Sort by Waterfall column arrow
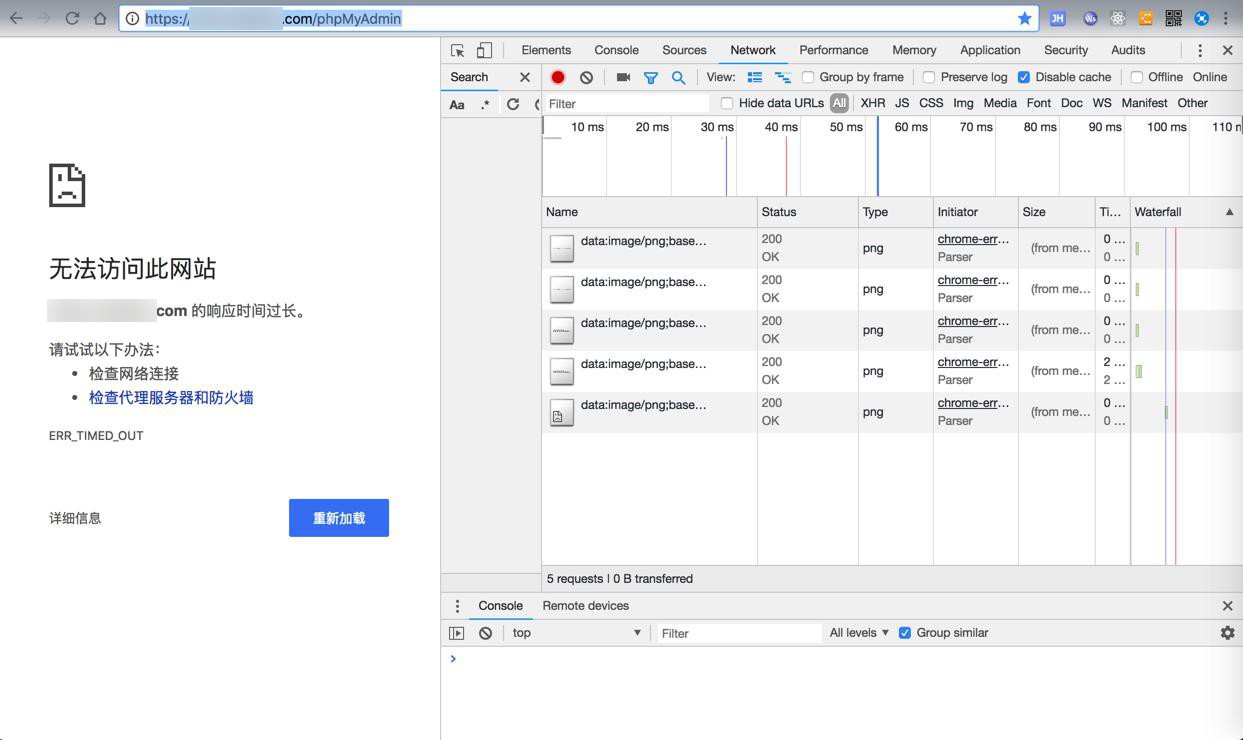Viewport: 1243px width, 740px height. 1229,212
